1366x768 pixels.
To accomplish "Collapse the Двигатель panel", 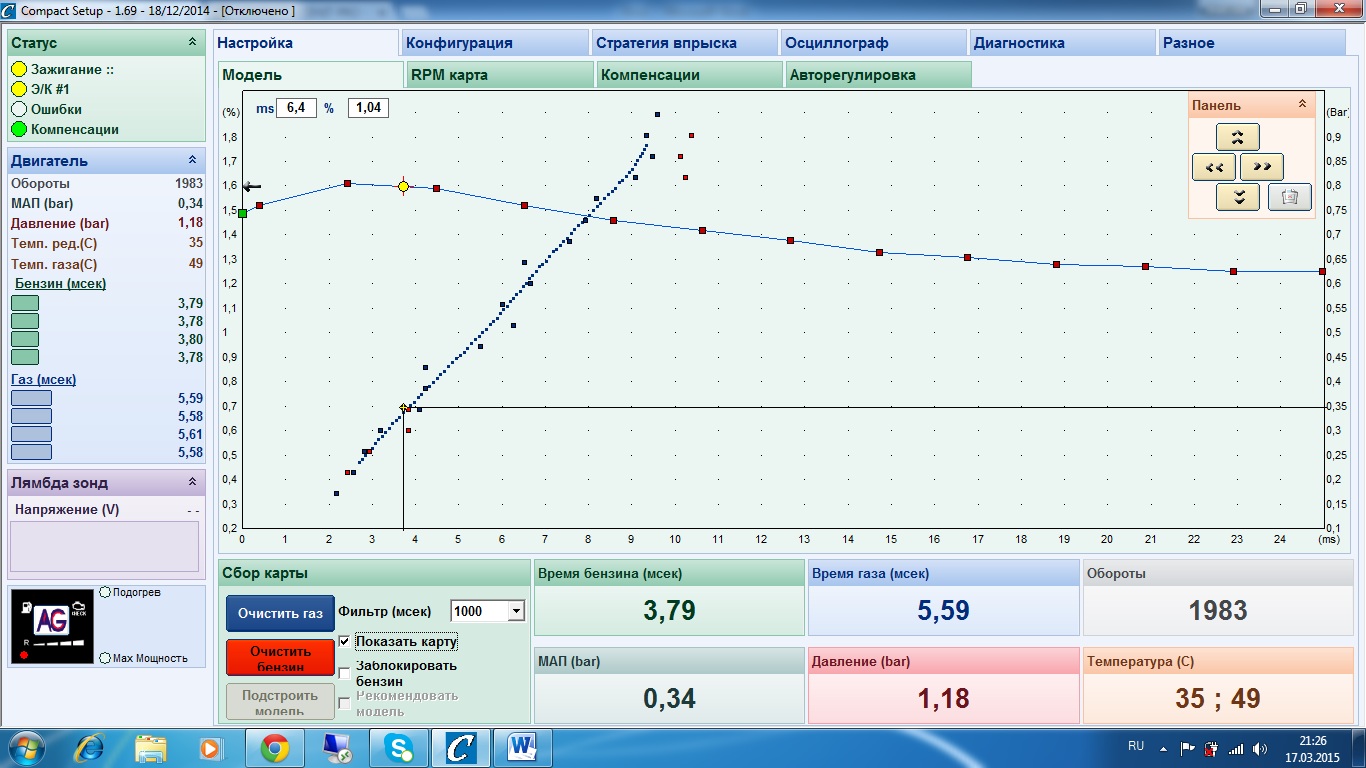I will coord(192,161).
